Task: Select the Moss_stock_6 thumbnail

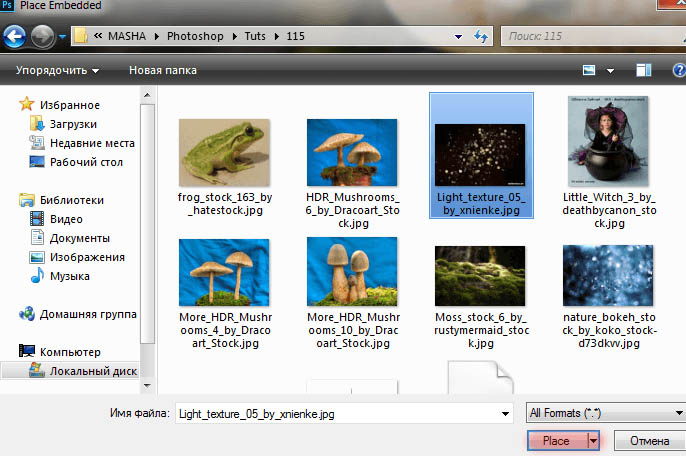Action: coord(480,276)
